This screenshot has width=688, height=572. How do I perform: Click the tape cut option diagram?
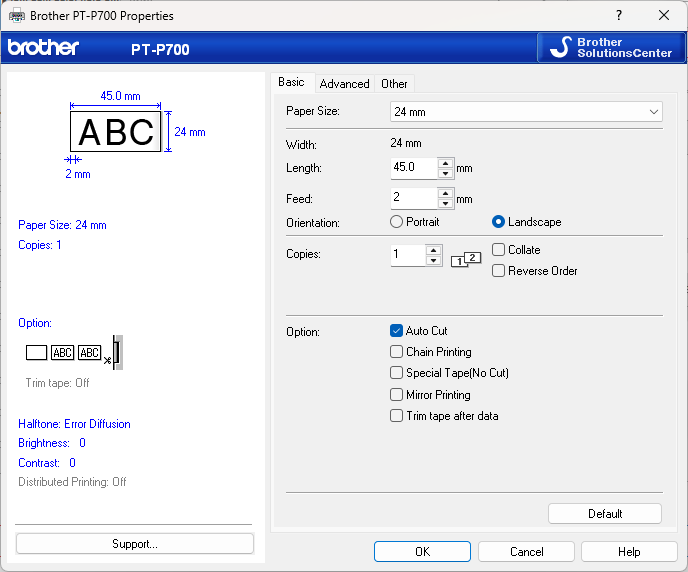pyautogui.click(x=75, y=352)
